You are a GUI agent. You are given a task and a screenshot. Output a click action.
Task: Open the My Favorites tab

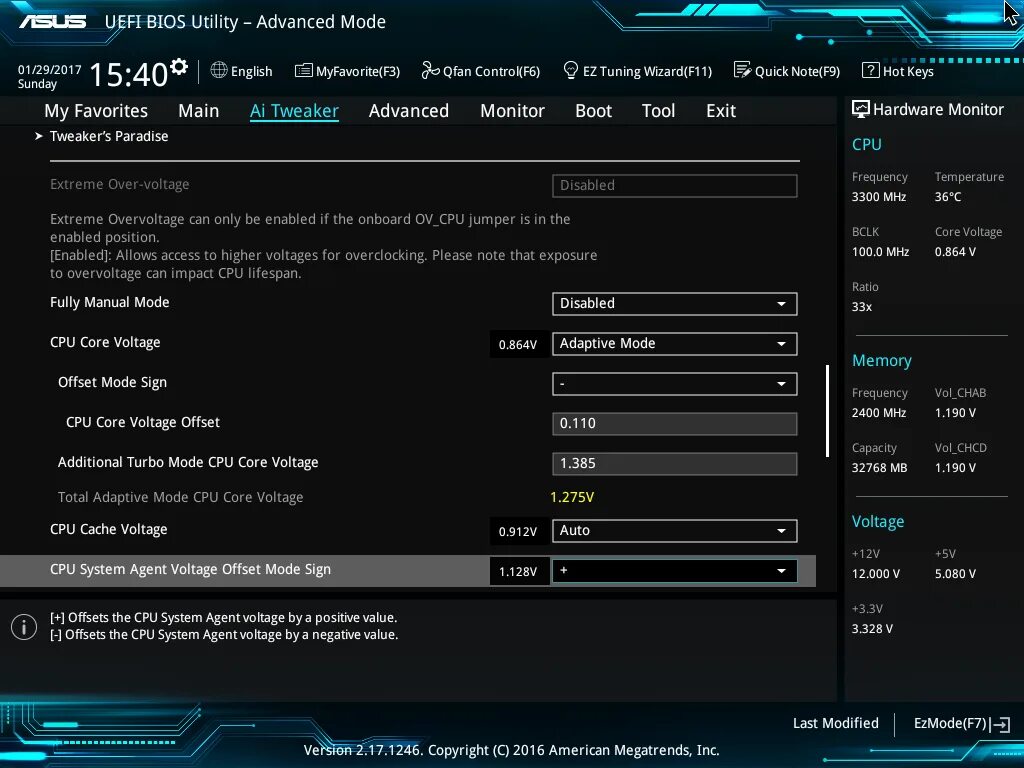click(96, 111)
